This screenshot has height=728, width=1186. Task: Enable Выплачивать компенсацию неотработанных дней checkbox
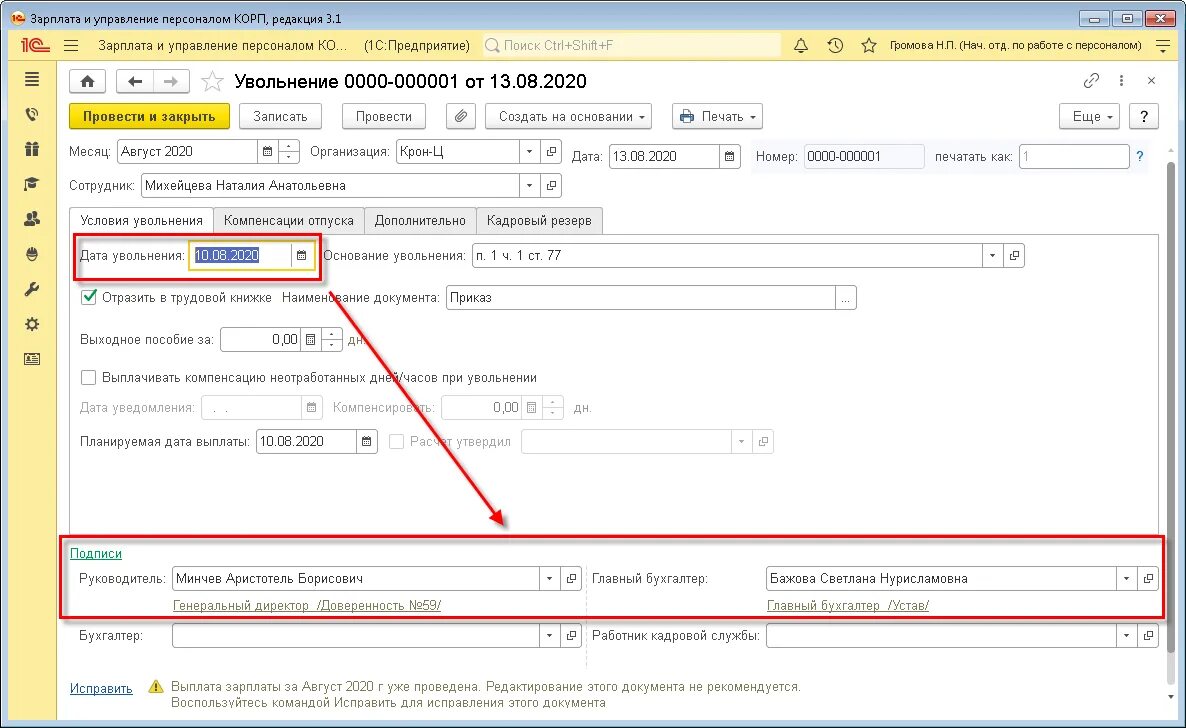click(x=88, y=377)
